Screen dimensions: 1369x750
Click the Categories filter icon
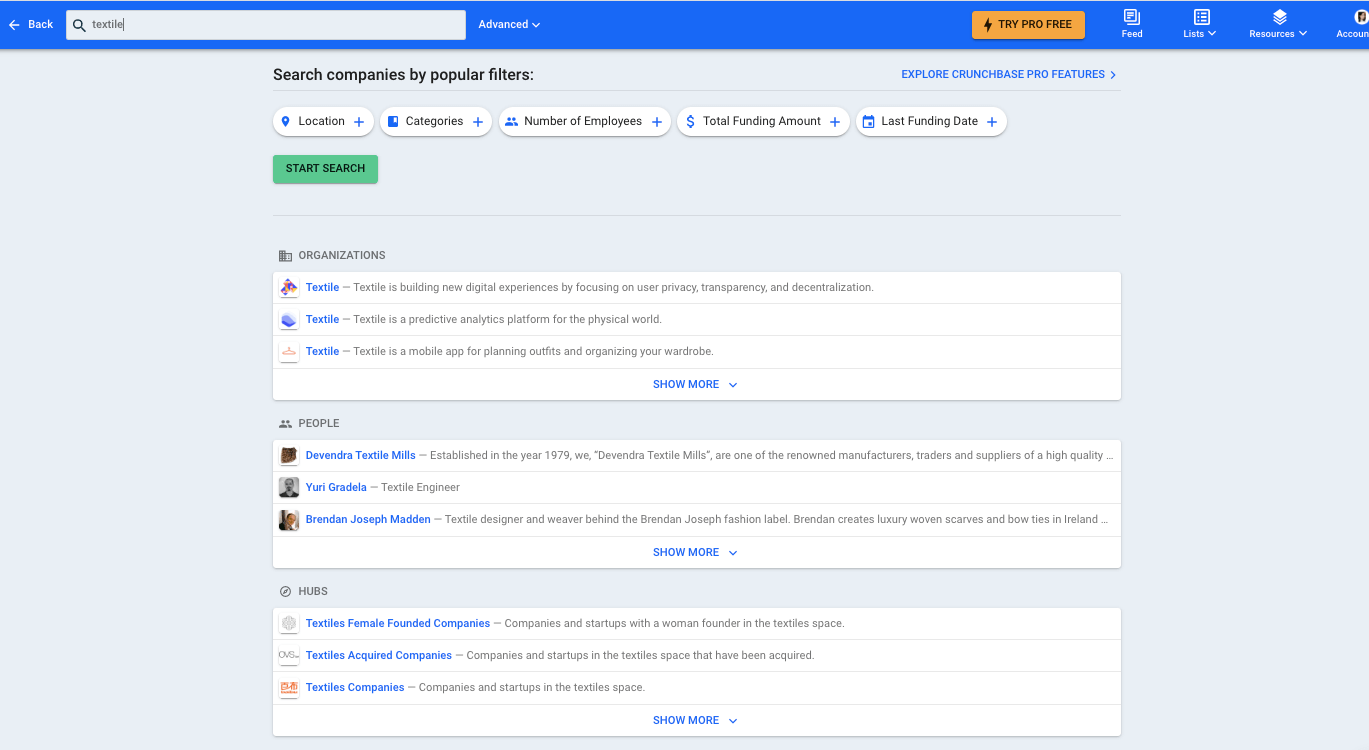pyautogui.click(x=393, y=121)
